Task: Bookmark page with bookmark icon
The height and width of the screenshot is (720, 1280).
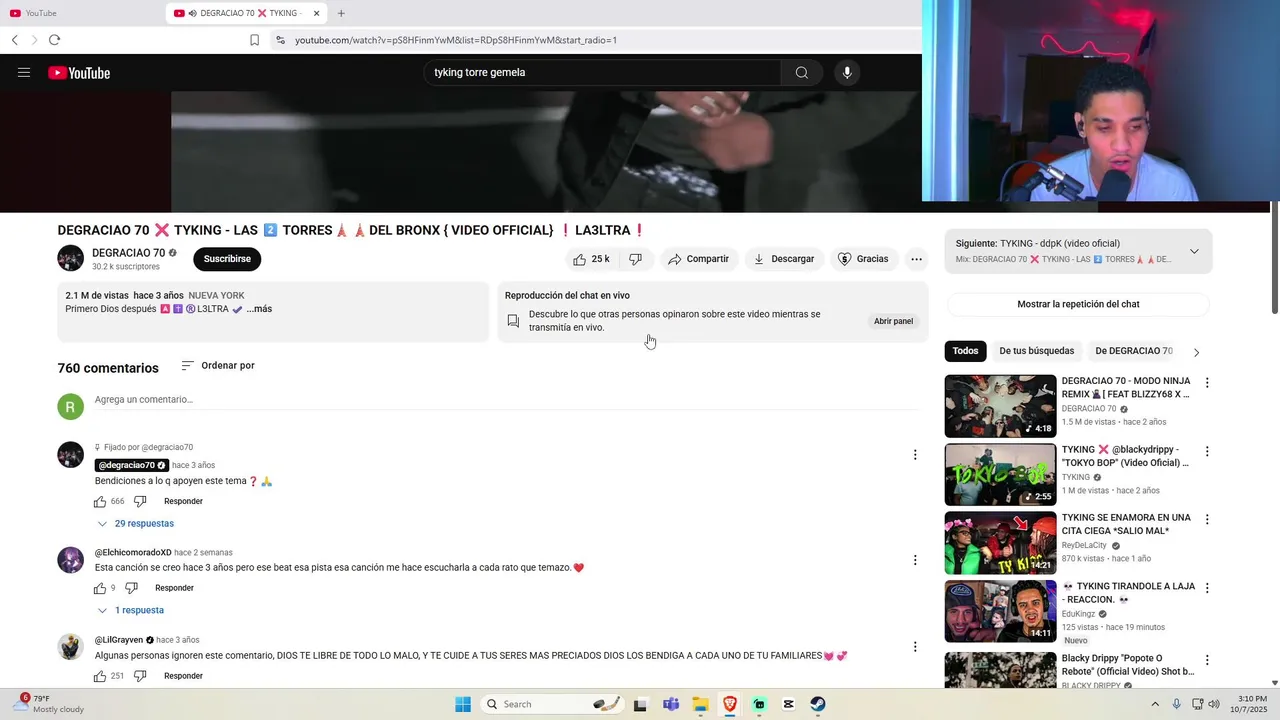Action: pyautogui.click(x=254, y=40)
